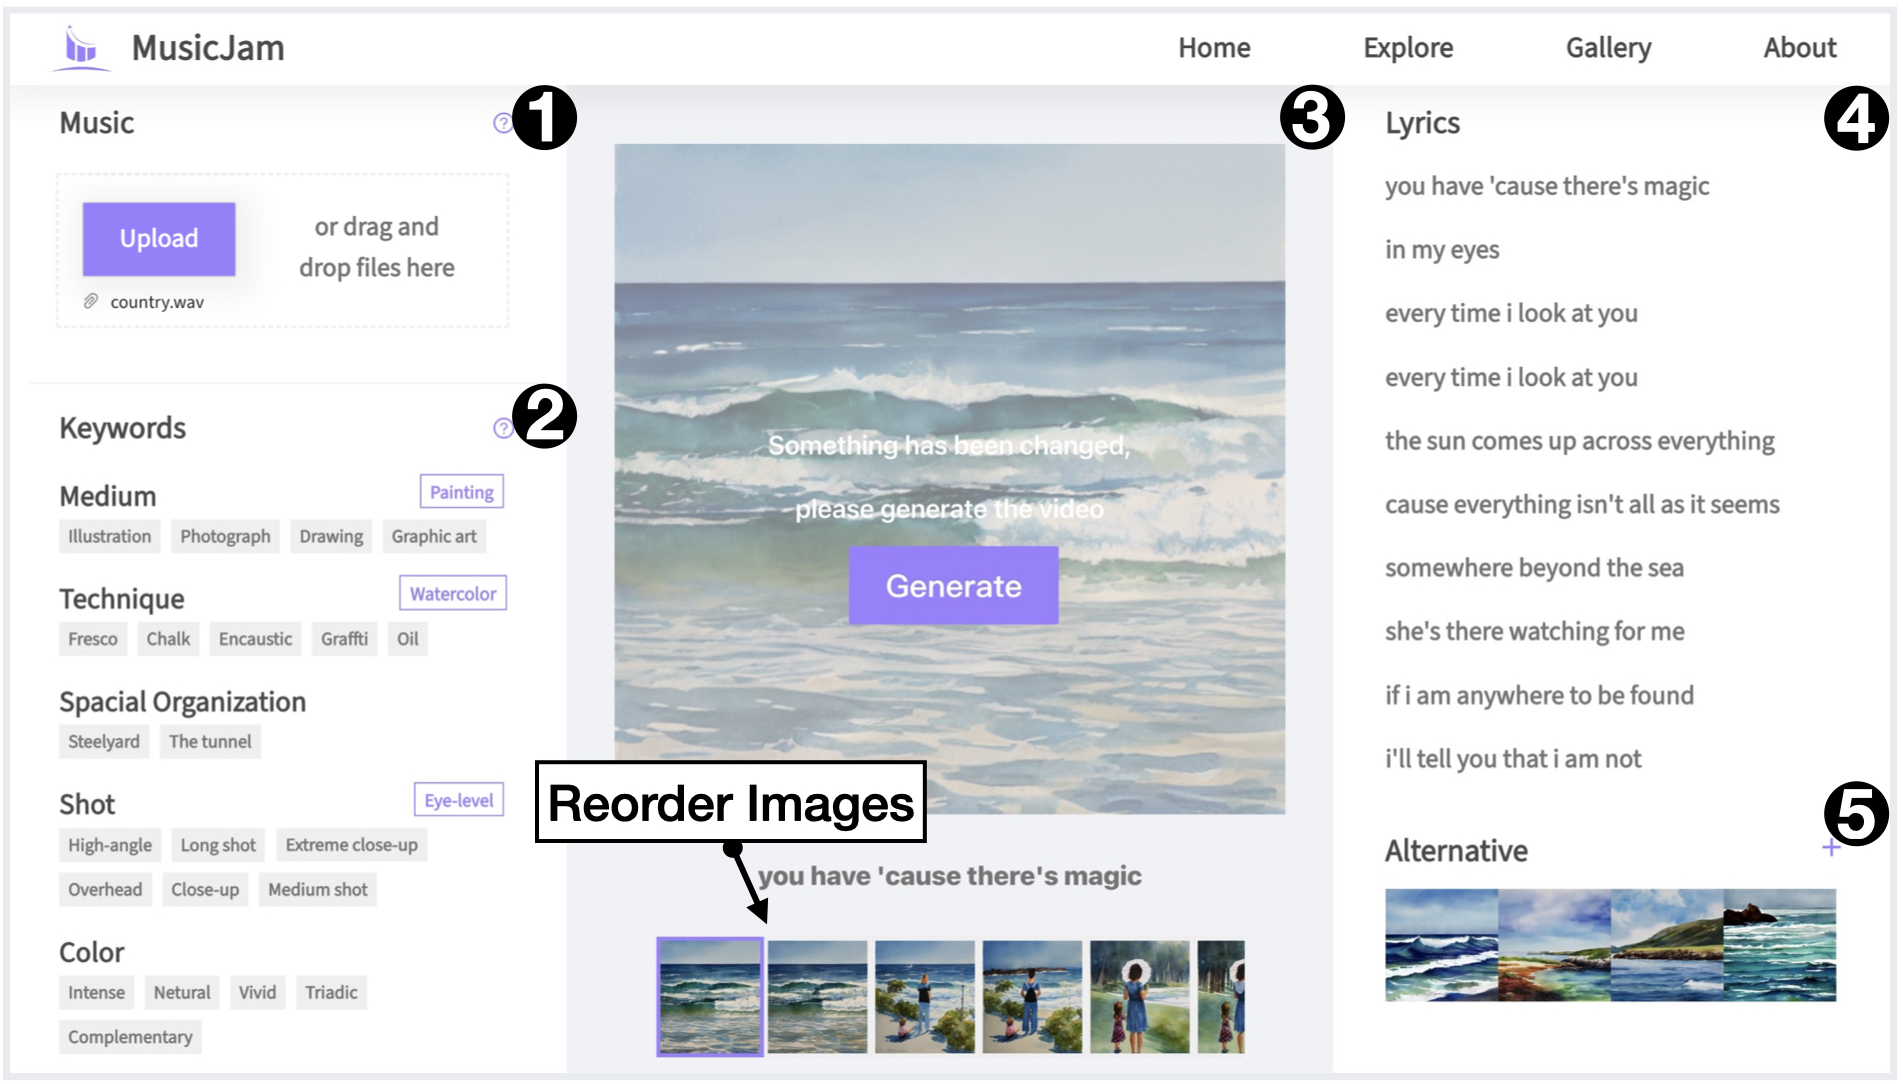Screen dimensions: 1903x1084
Task: Select the High-angle shot
Action: pos(110,845)
